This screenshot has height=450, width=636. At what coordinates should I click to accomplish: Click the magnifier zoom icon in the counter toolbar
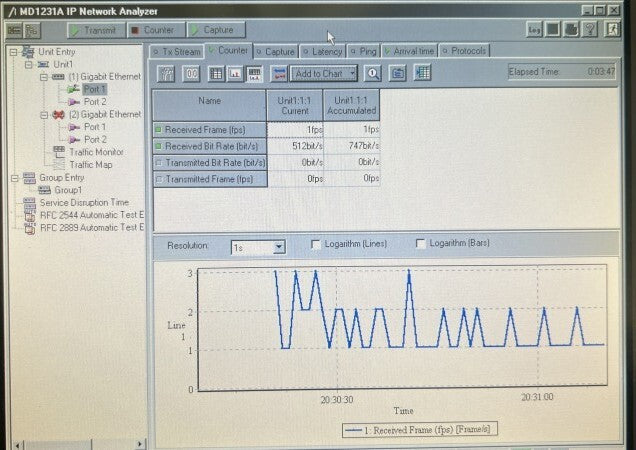(x=372, y=73)
